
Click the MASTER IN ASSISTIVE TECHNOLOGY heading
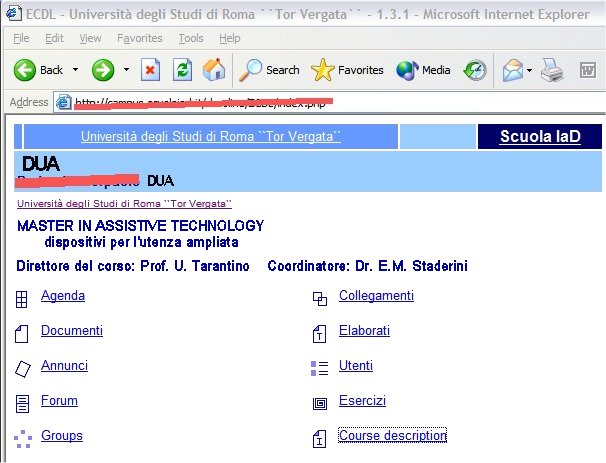[141, 226]
